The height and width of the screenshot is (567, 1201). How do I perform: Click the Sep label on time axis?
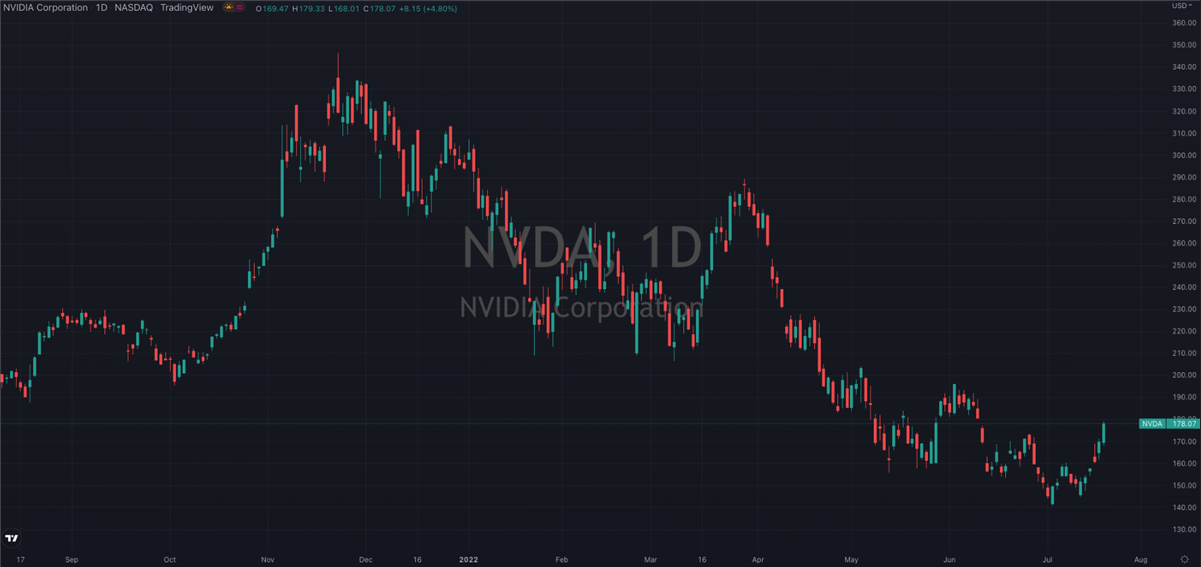71,559
